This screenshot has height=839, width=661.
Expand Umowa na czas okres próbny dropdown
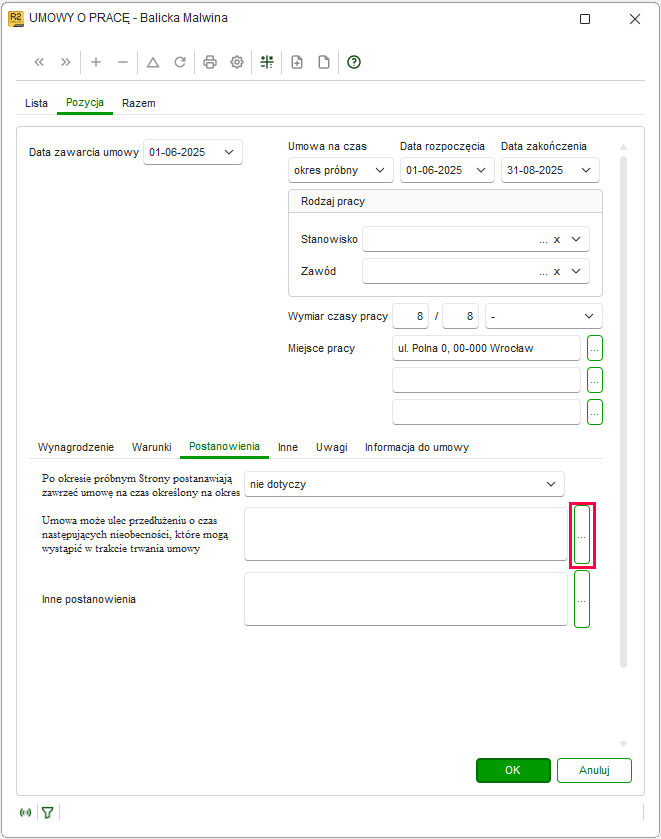click(x=380, y=170)
